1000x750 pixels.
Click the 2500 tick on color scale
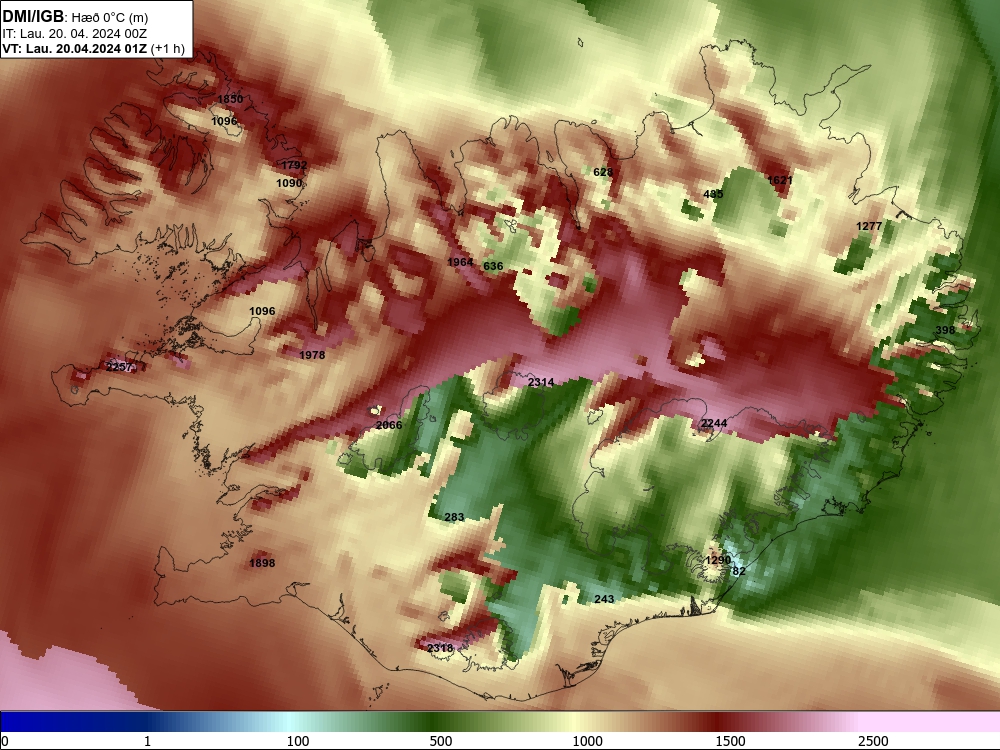click(873, 741)
